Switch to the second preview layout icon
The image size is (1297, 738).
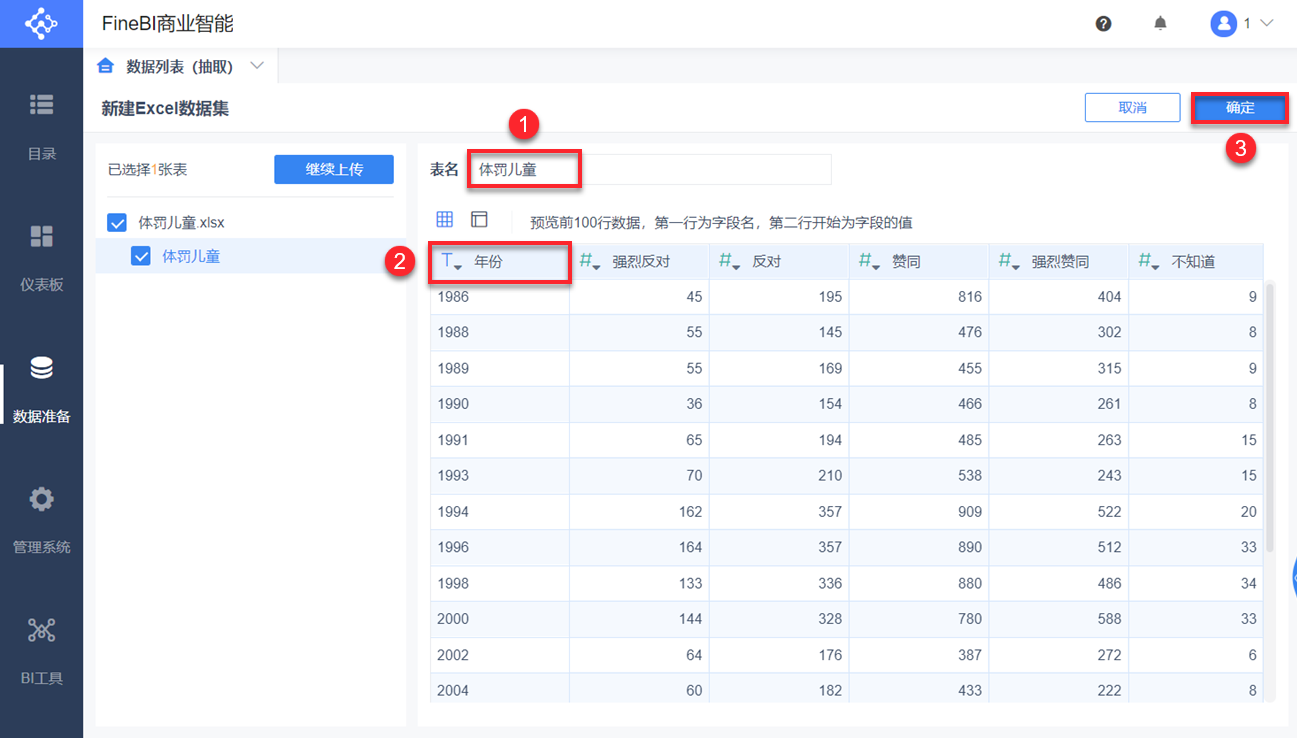pos(479,220)
